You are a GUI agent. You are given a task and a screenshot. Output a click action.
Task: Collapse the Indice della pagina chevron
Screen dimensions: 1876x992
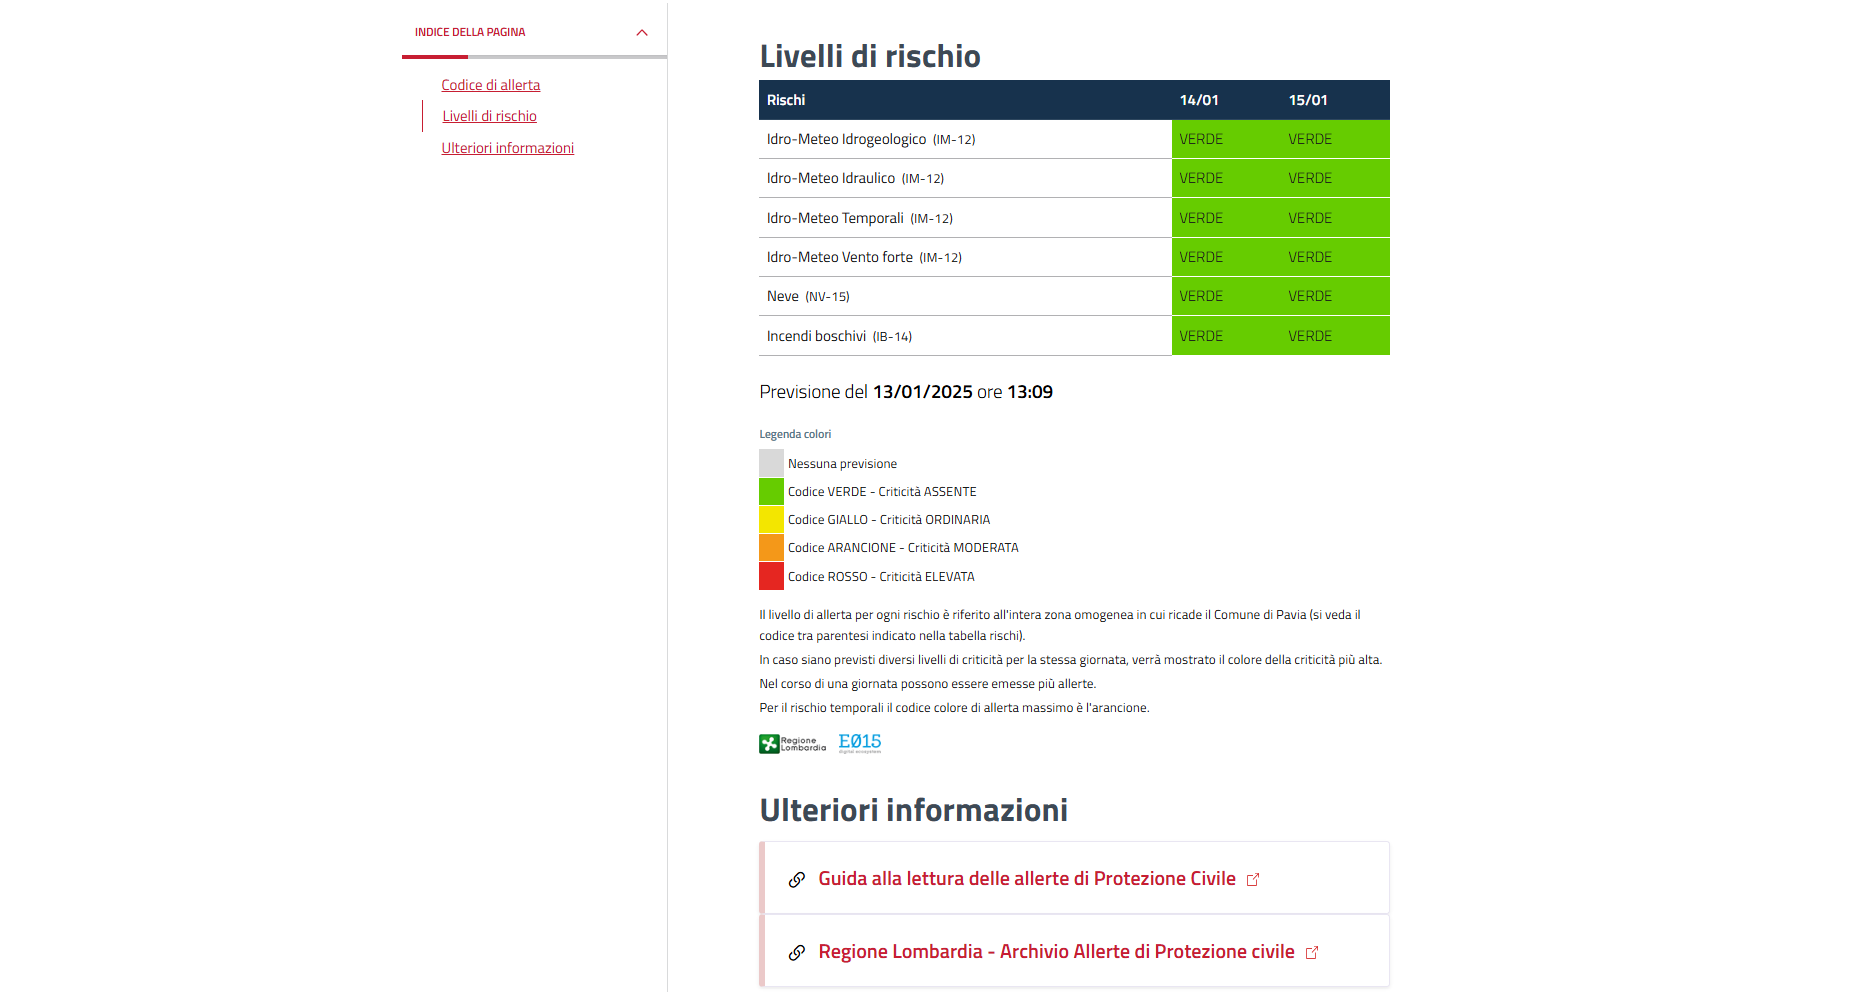[642, 33]
